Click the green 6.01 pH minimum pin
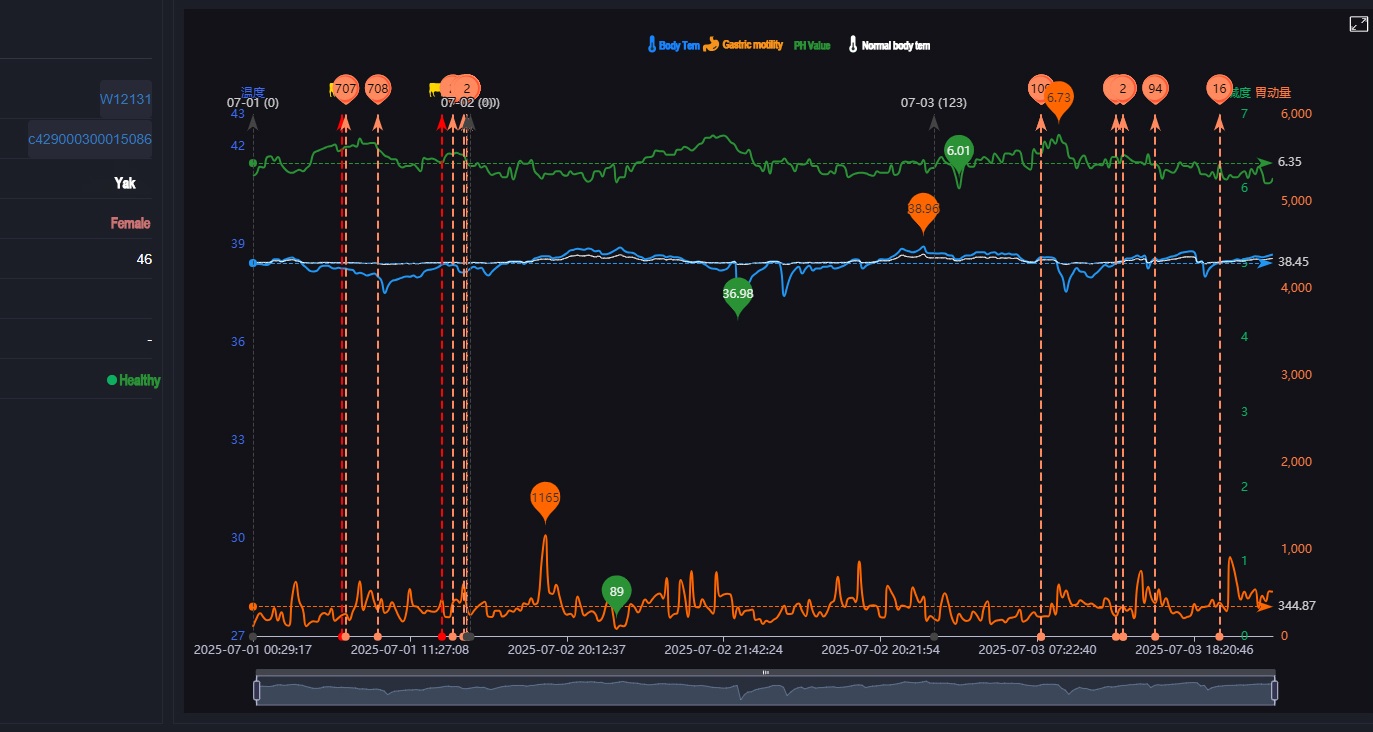Viewport: 1373px width, 732px height. (959, 151)
